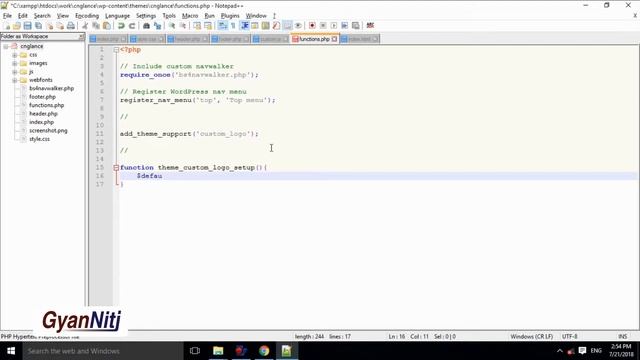640x360 pixels.
Task: Click the Print toolbar icon
Action: 71,26
